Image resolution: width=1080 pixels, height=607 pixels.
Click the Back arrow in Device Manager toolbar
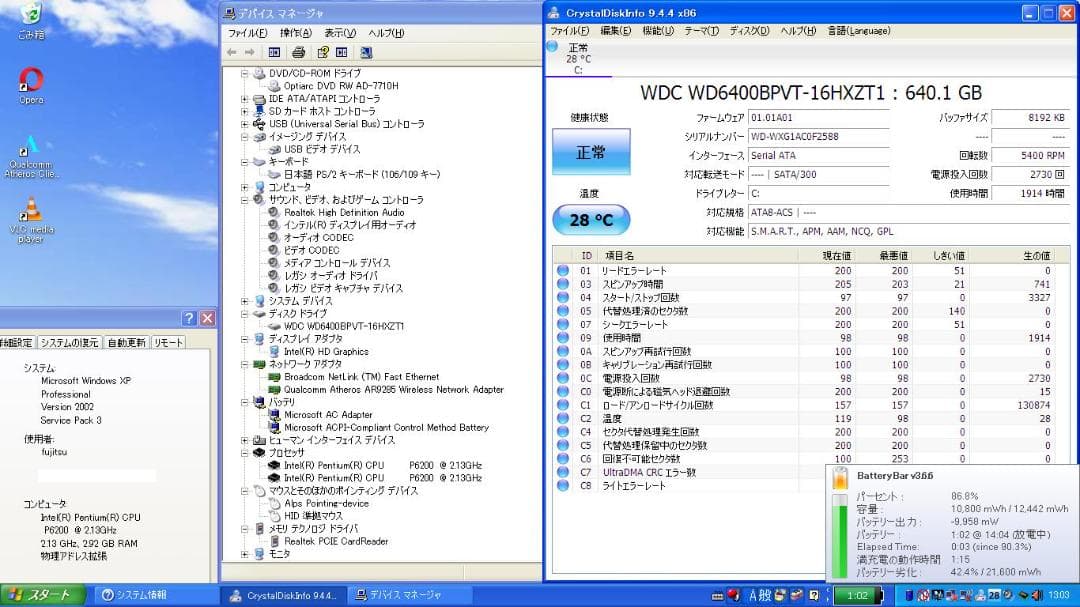(x=231, y=52)
